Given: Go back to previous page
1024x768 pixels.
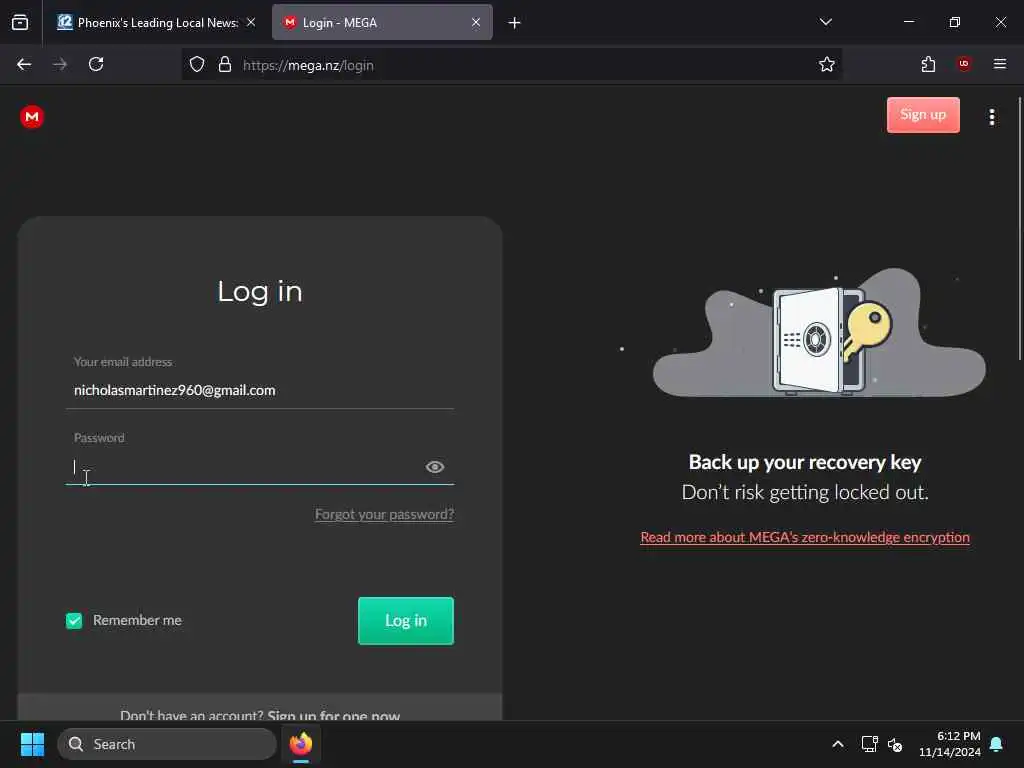Looking at the screenshot, I should tap(24, 65).
